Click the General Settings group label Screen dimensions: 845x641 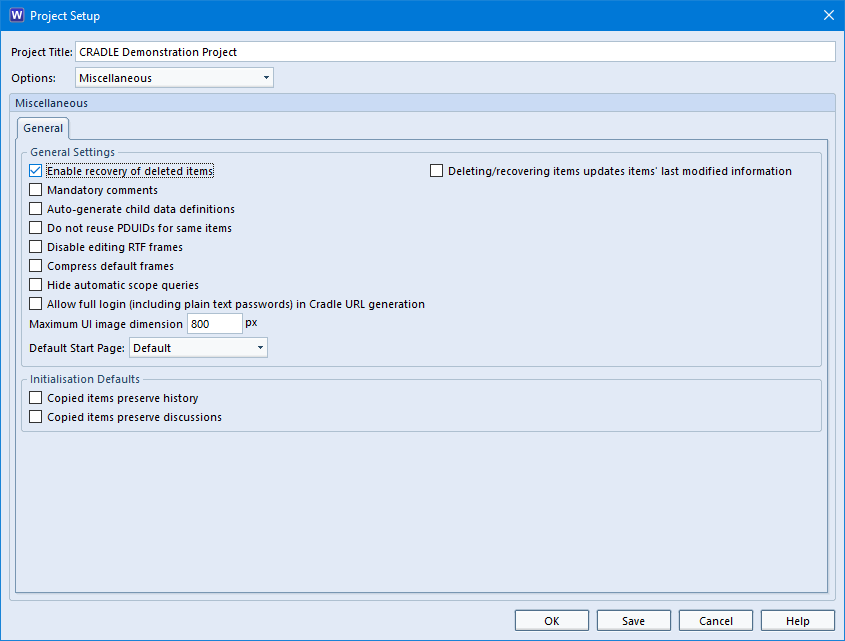point(72,152)
